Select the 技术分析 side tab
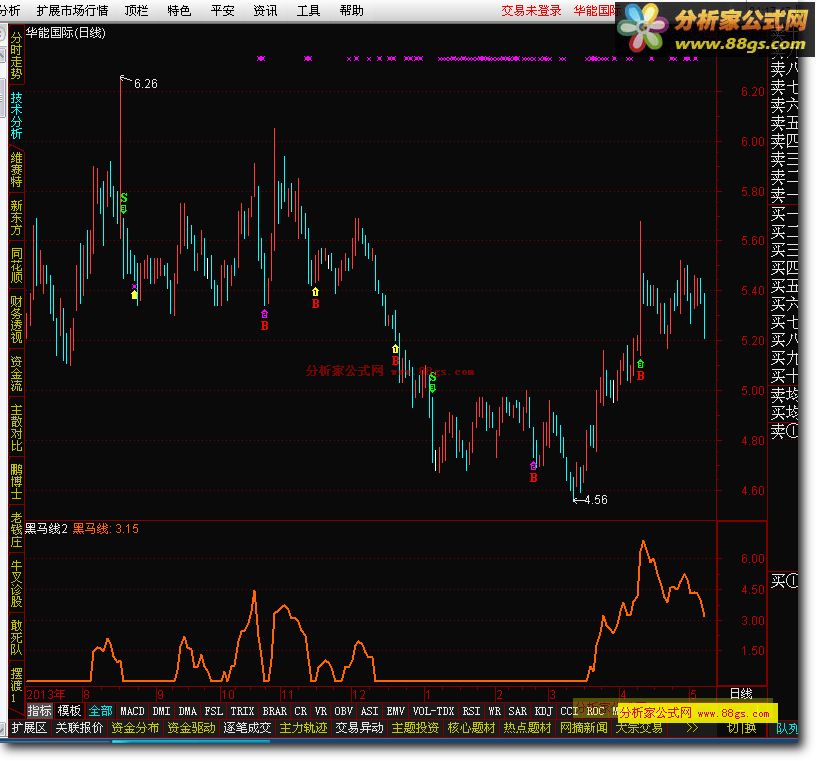 (16, 115)
